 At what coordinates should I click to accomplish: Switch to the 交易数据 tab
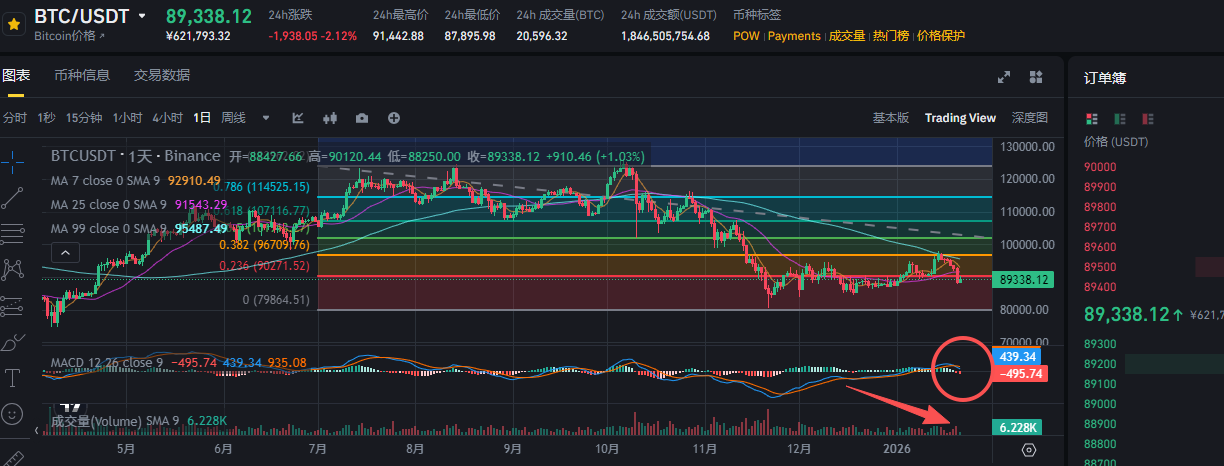(x=162, y=76)
